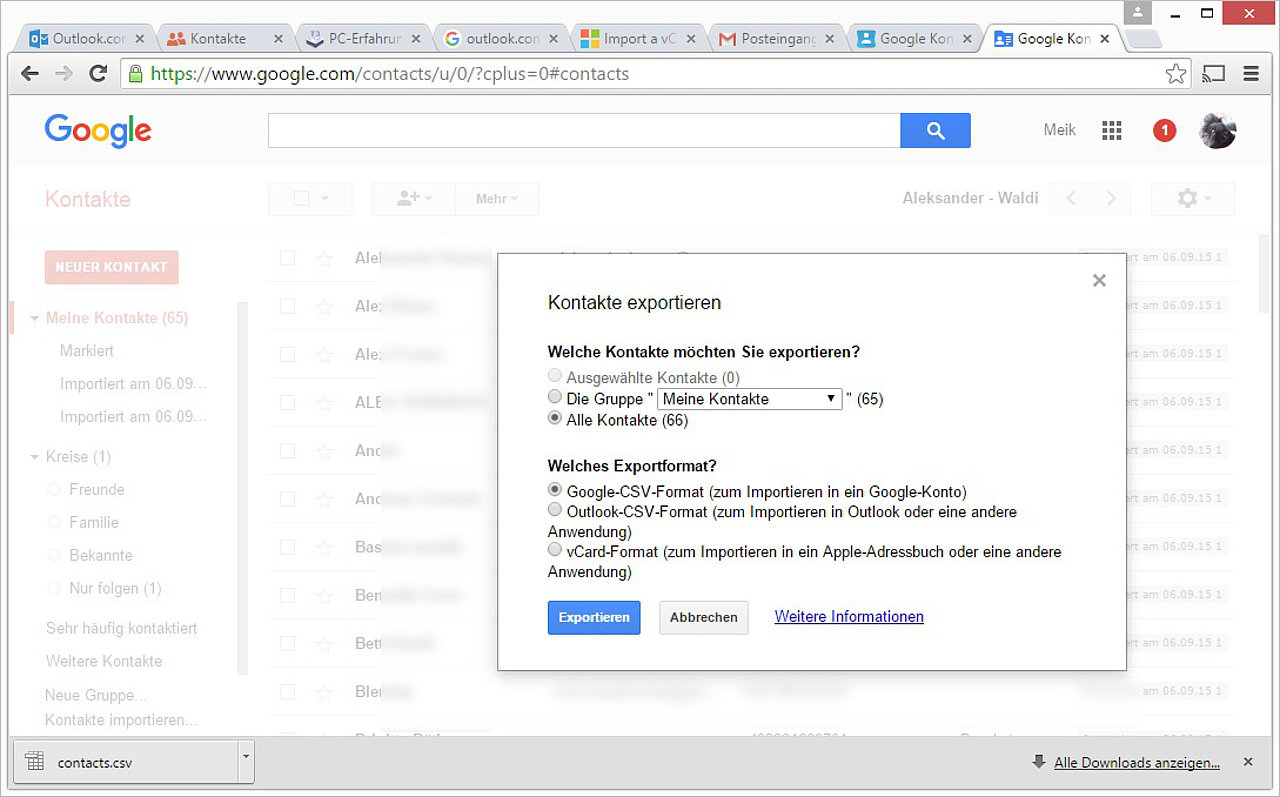Click the Abbrechen button
Image resolution: width=1280 pixels, height=797 pixels.
pyautogui.click(x=704, y=617)
